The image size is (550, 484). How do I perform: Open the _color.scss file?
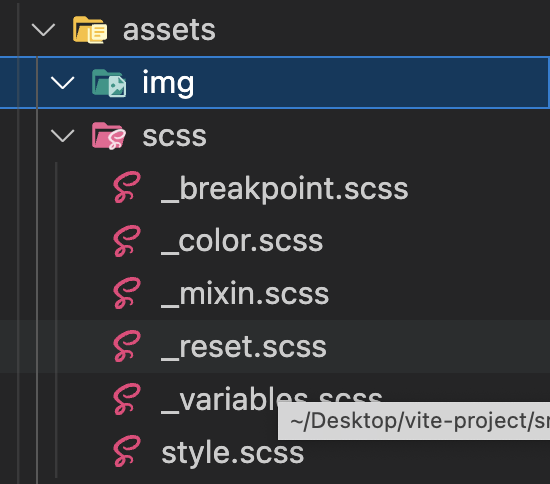click(242, 241)
